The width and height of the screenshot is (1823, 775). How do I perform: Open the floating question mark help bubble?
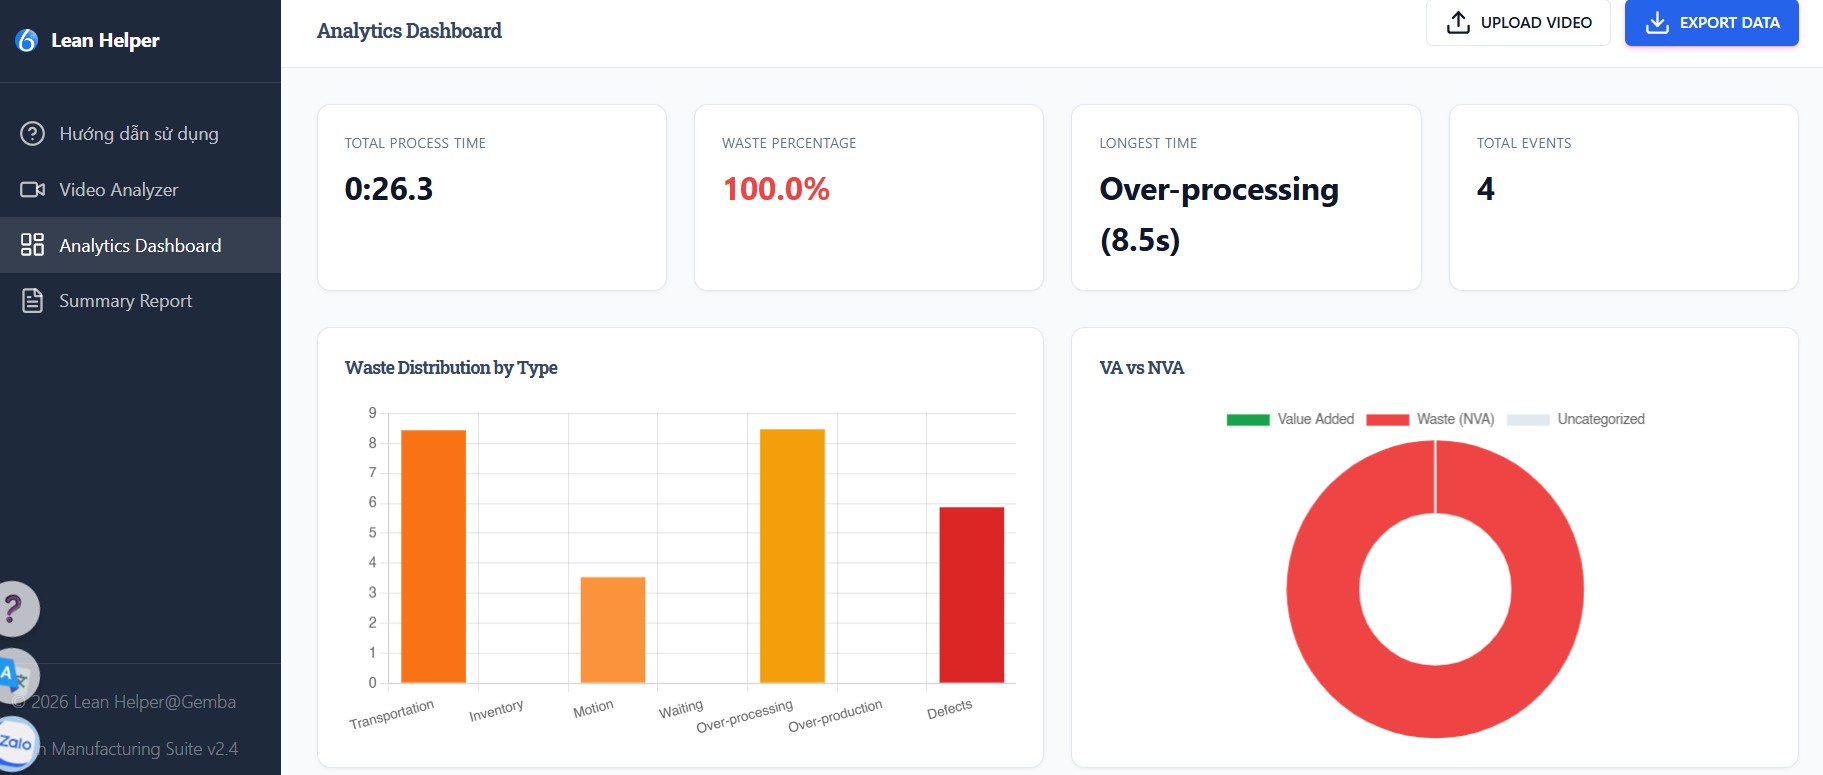click(x=15, y=608)
